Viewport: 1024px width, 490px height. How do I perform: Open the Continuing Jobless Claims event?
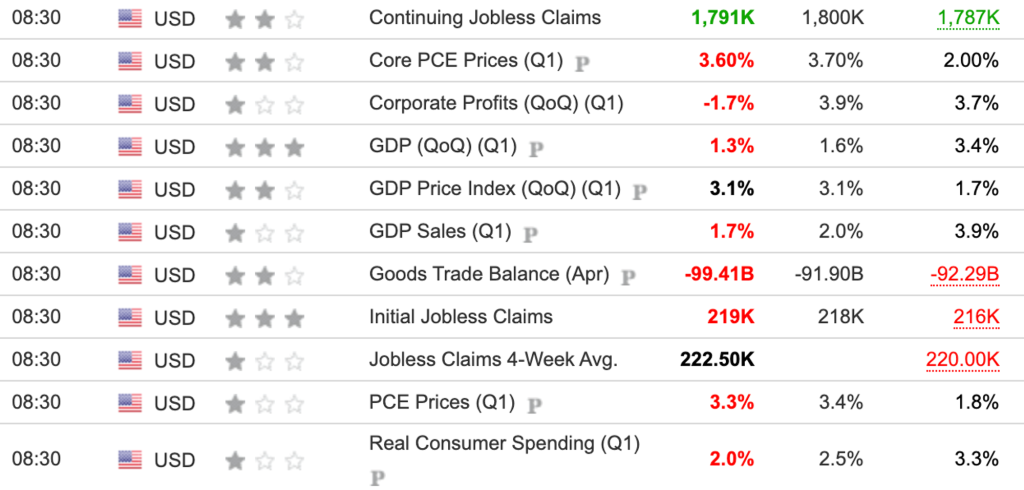(x=485, y=17)
